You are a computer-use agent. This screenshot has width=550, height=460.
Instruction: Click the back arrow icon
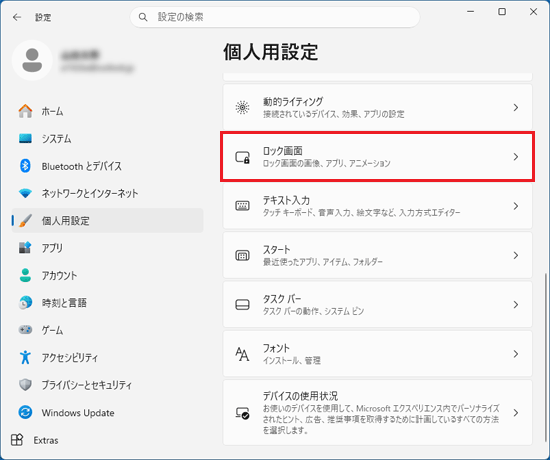[x=17, y=17]
